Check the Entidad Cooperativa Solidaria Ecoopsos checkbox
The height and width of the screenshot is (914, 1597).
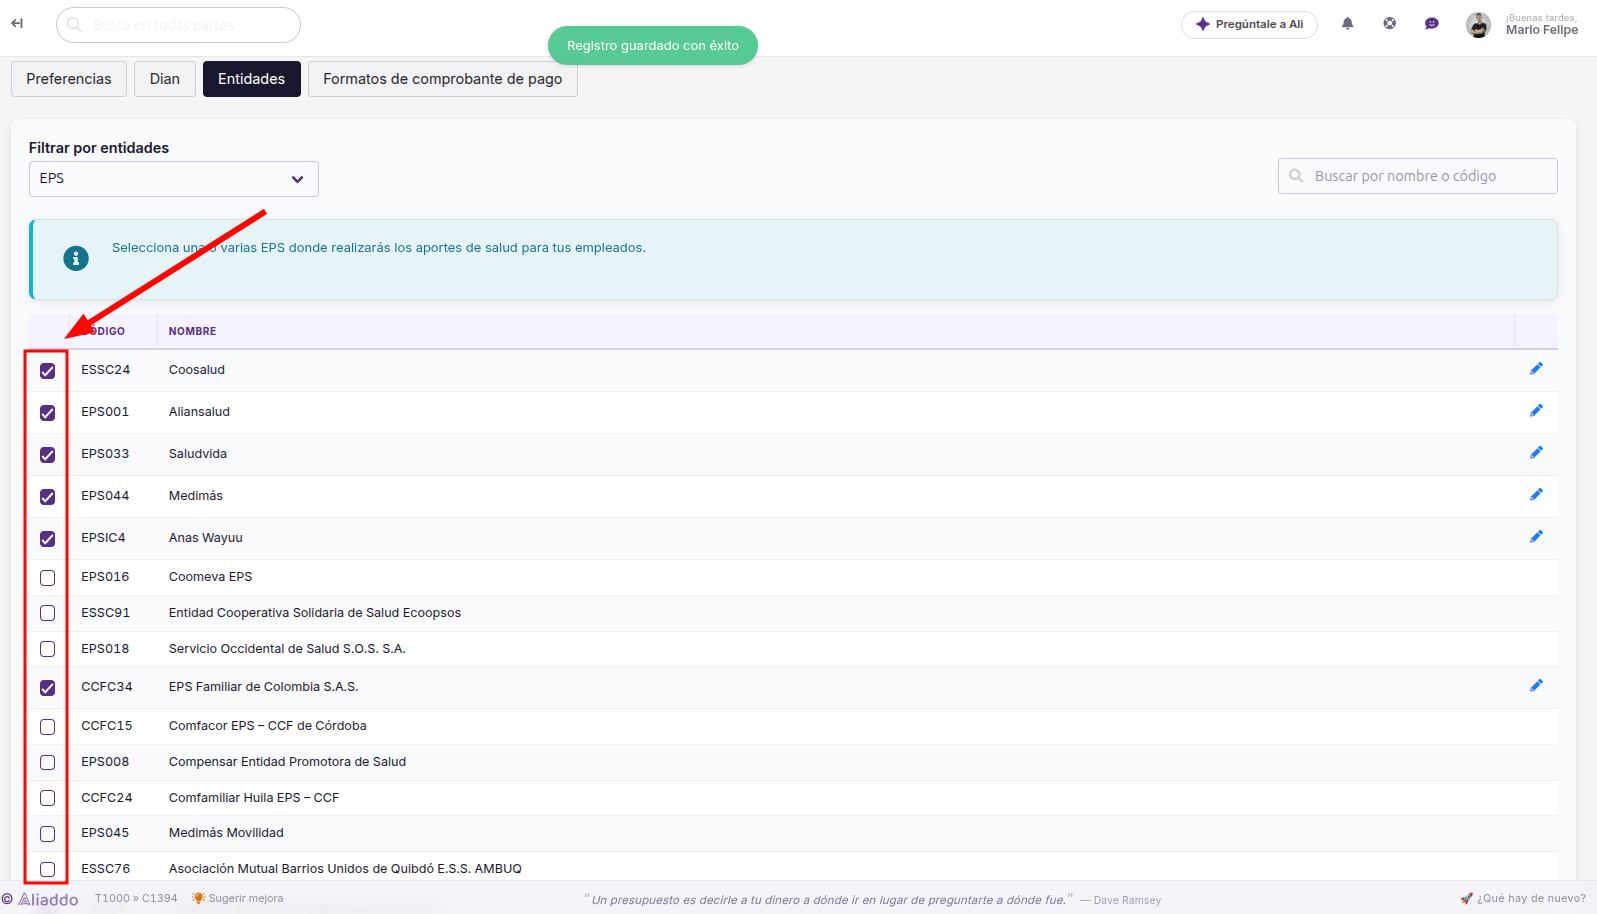tap(47, 613)
